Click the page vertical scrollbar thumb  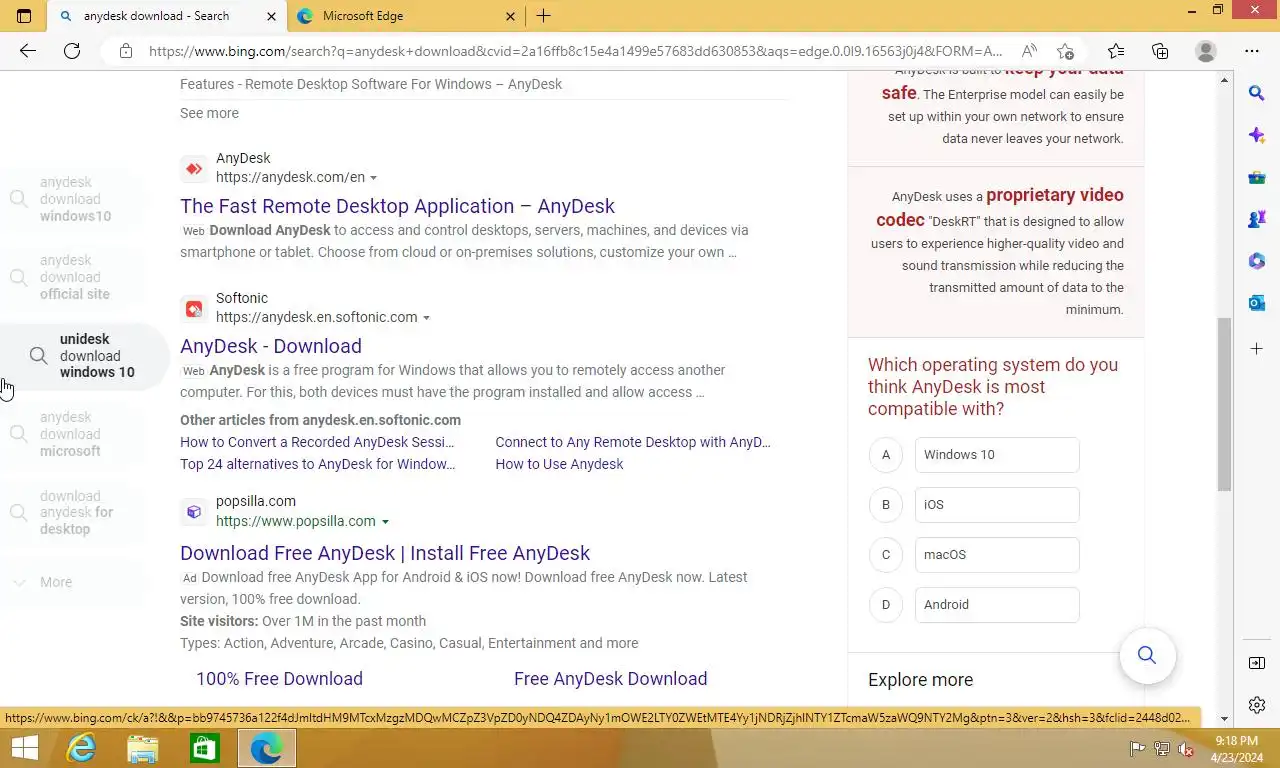pyautogui.click(x=1224, y=404)
